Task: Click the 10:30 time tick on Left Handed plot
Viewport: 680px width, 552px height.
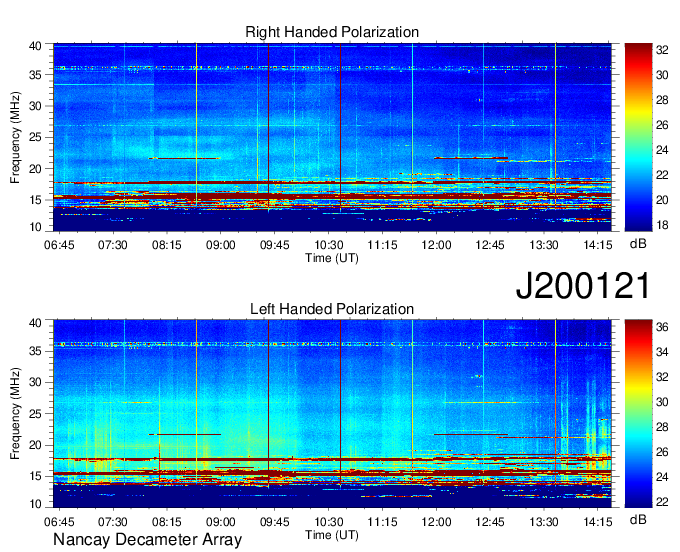Action: click(x=328, y=522)
